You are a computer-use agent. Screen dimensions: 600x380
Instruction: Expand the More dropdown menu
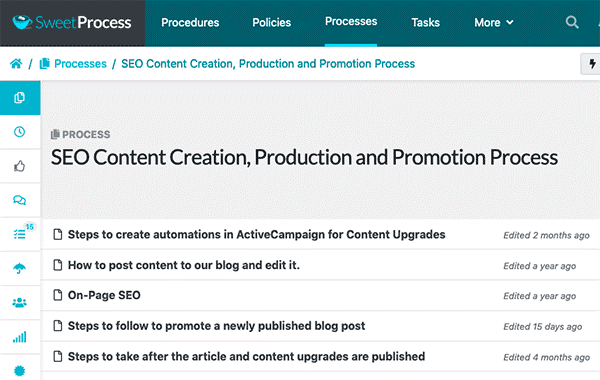(x=494, y=23)
